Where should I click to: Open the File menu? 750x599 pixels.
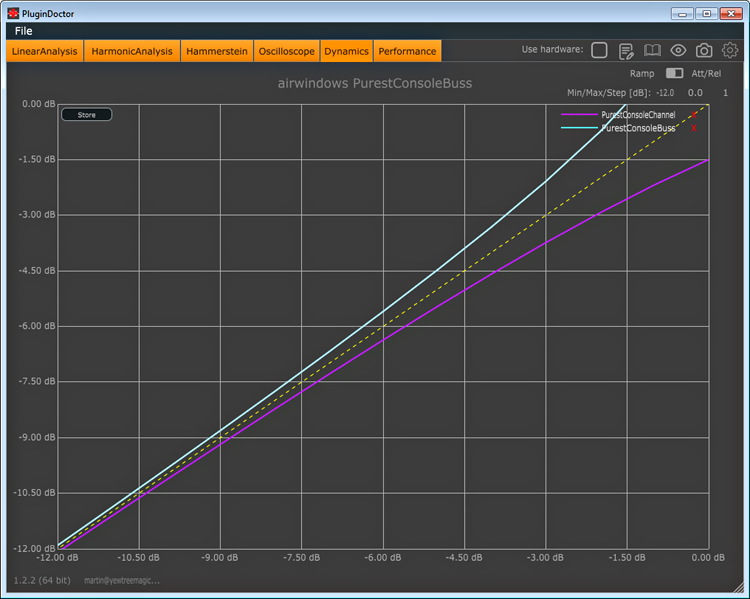click(x=24, y=31)
